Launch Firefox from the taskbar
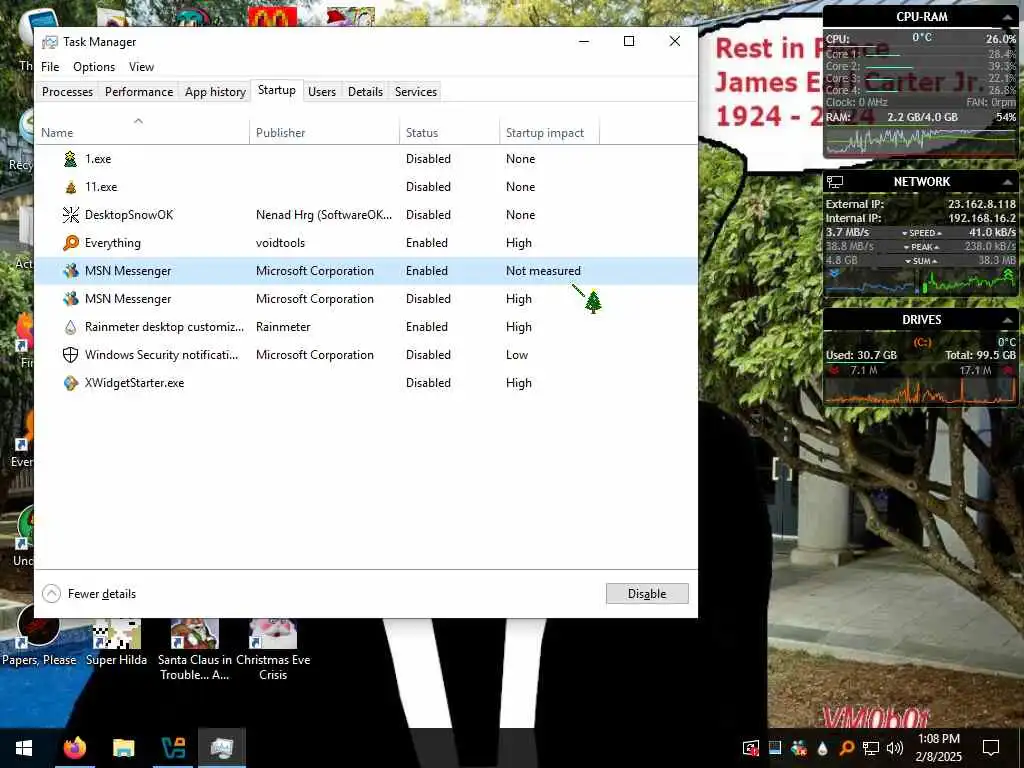 tap(74, 748)
